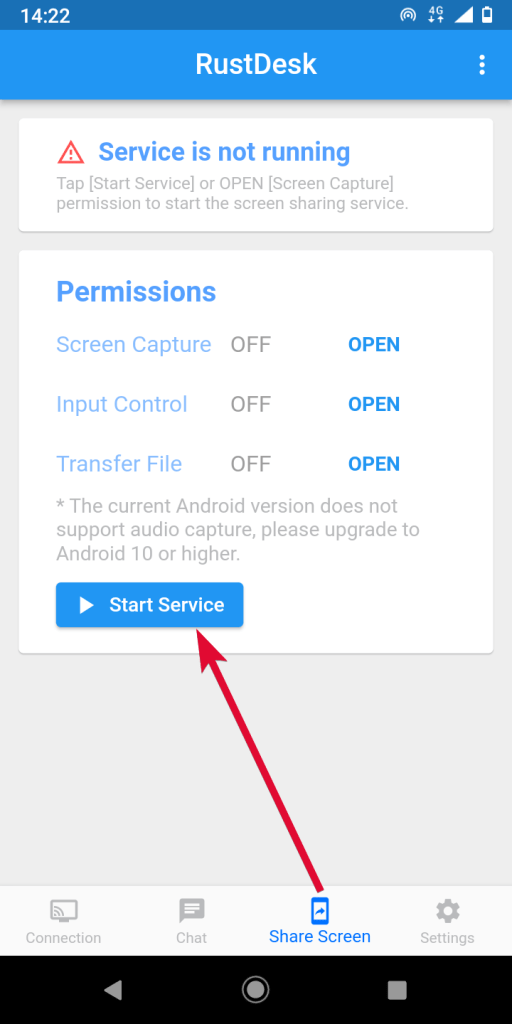Open the Screen Capture permission
512x1024 pixels.
tap(374, 344)
